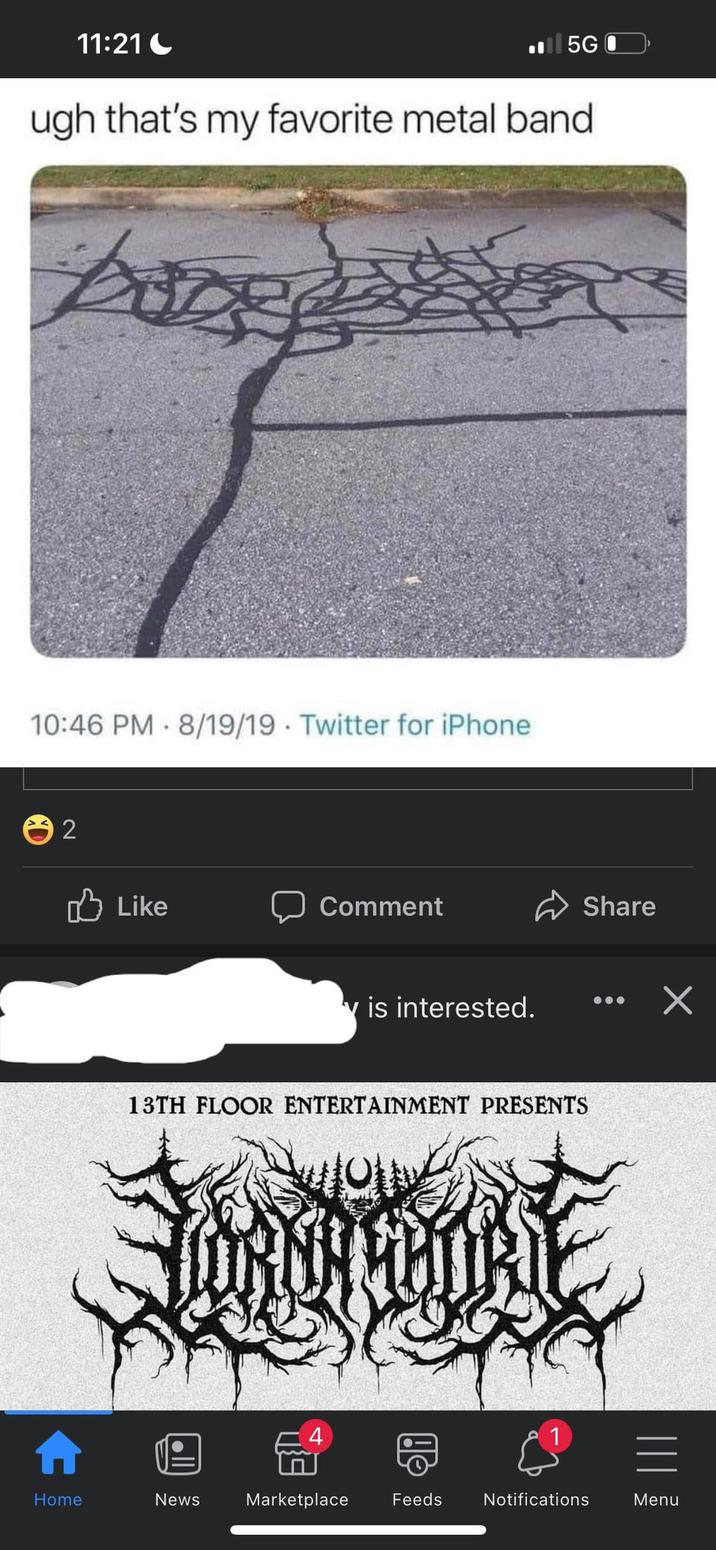This screenshot has width=716, height=1550.
Task: Open the cracked pavement meme image
Action: point(358,411)
